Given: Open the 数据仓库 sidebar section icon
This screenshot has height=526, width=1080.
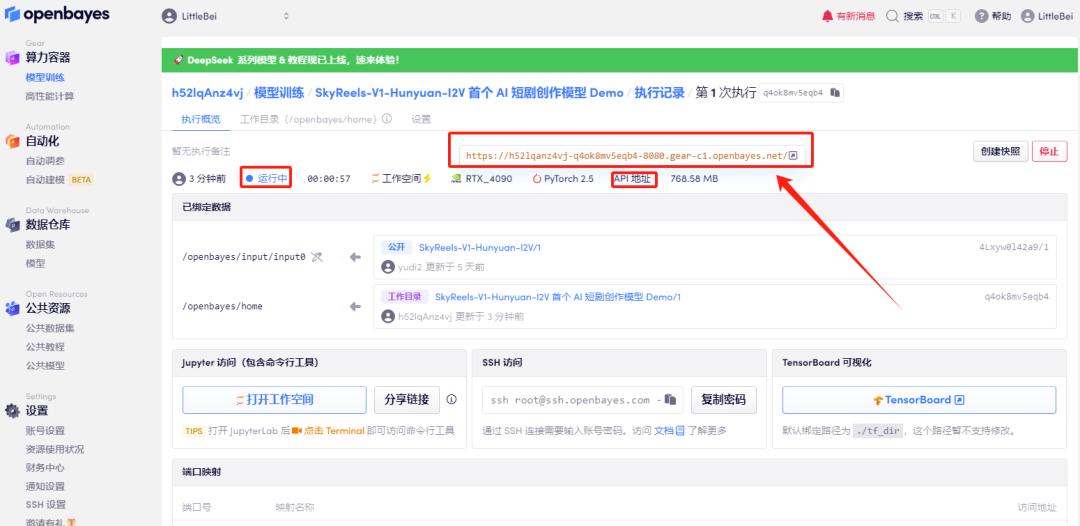Looking at the screenshot, I should (x=12, y=224).
